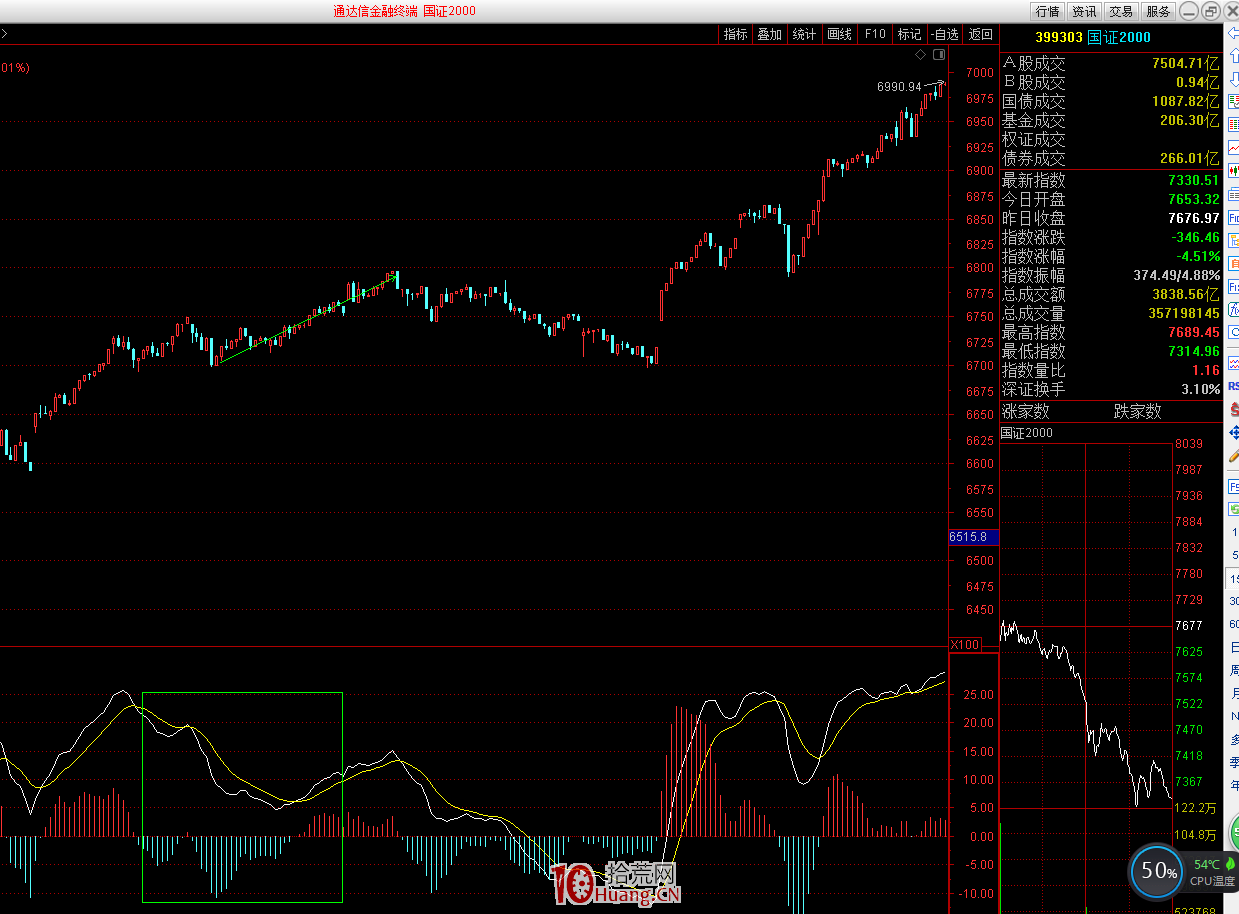Image resolution: width=1239 pixels, height=914 pixels.
Task: Click the 总成交额 value 3838.56亿
Action: [x=1186, y=294]
